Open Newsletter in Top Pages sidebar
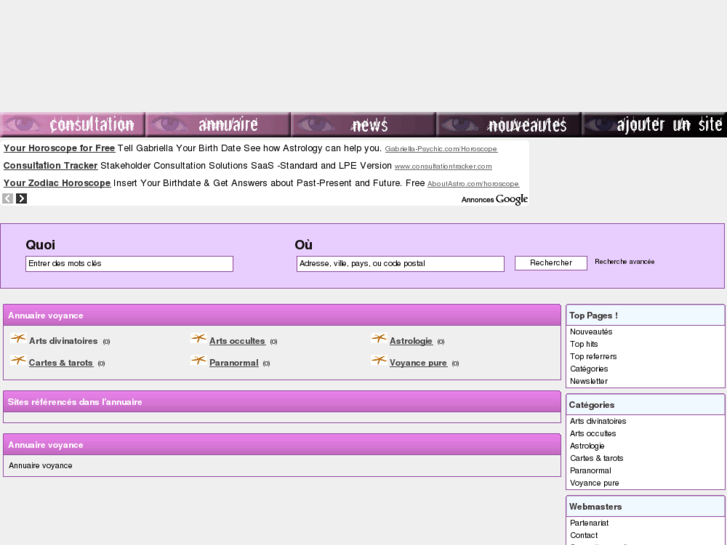Image resolution: width=727 pixels, height=545 pixels. click(x=589, y=381)
